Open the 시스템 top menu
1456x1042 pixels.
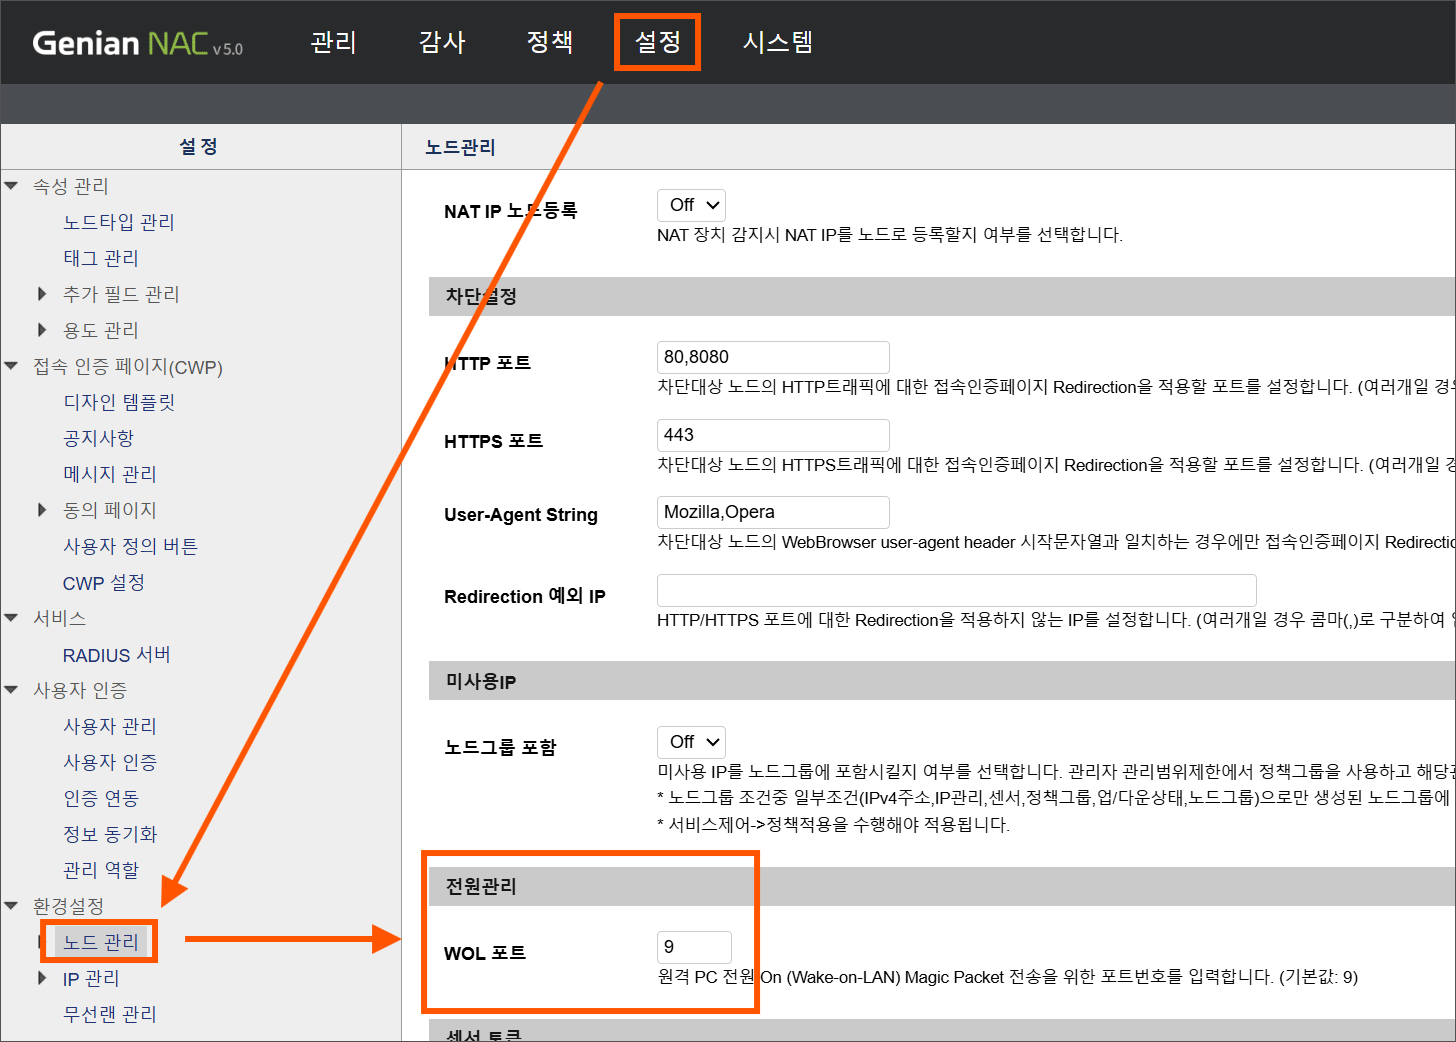click(x=777, y=42)
